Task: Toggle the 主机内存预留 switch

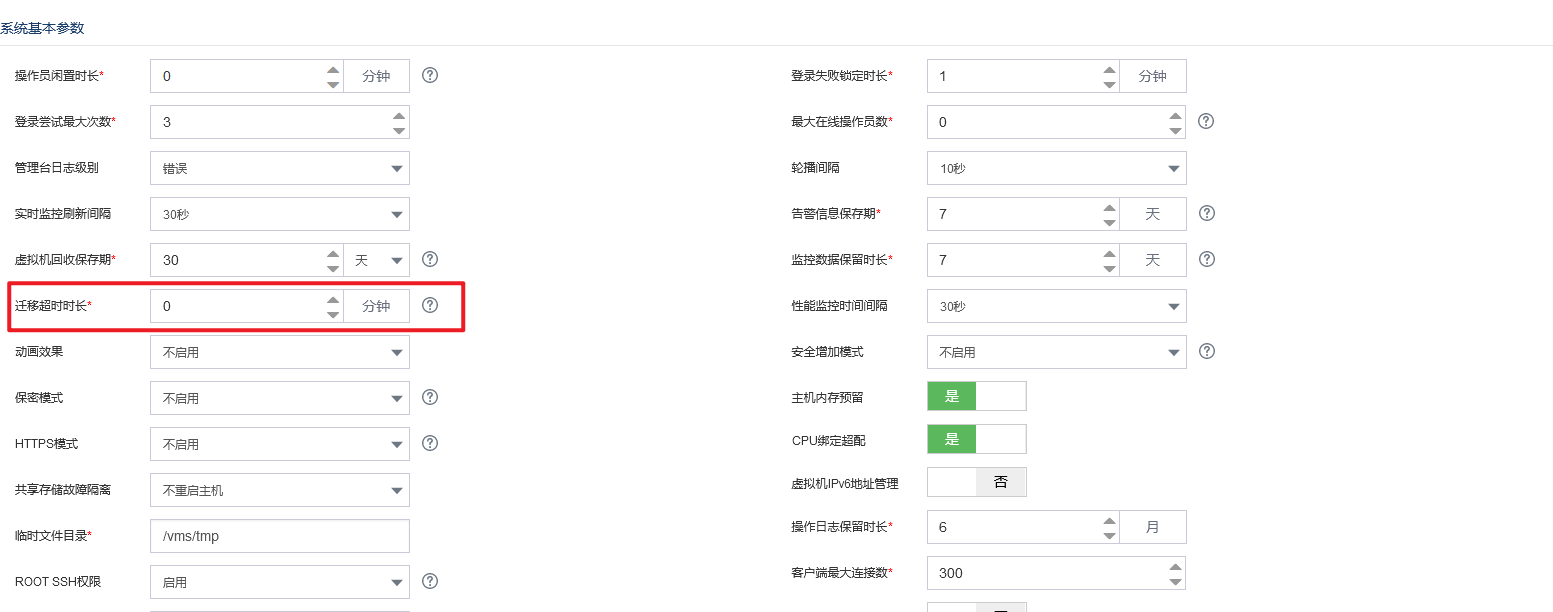Action: [x=976, y=396]
